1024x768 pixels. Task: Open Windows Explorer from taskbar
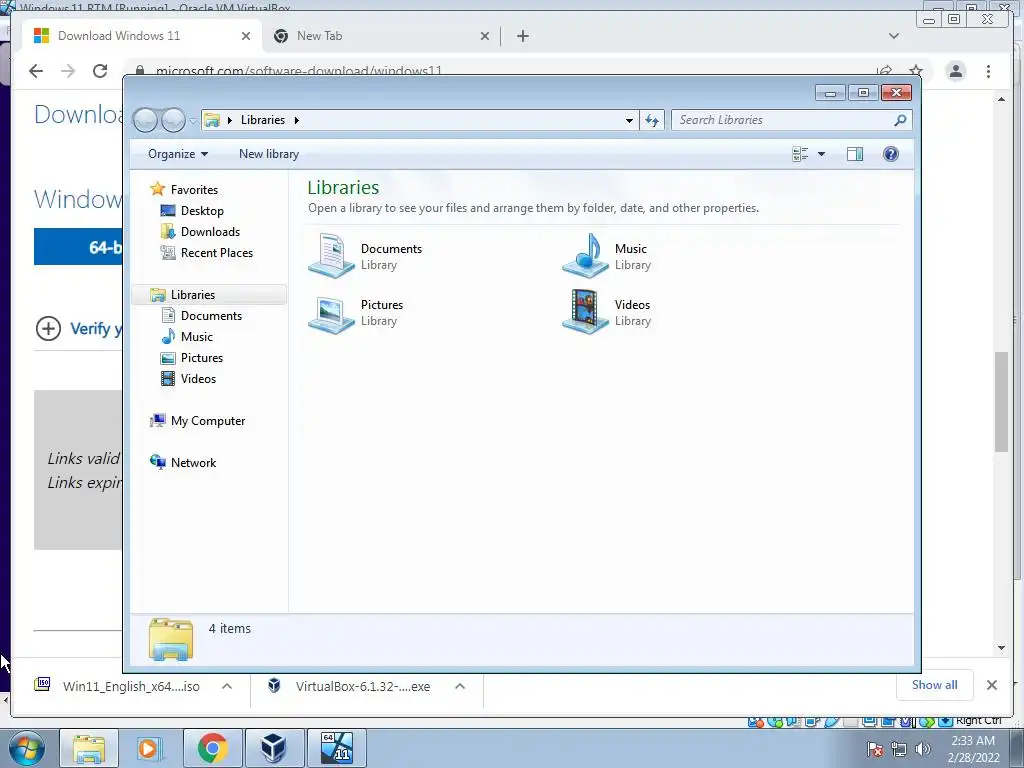[x=89, y=748]
